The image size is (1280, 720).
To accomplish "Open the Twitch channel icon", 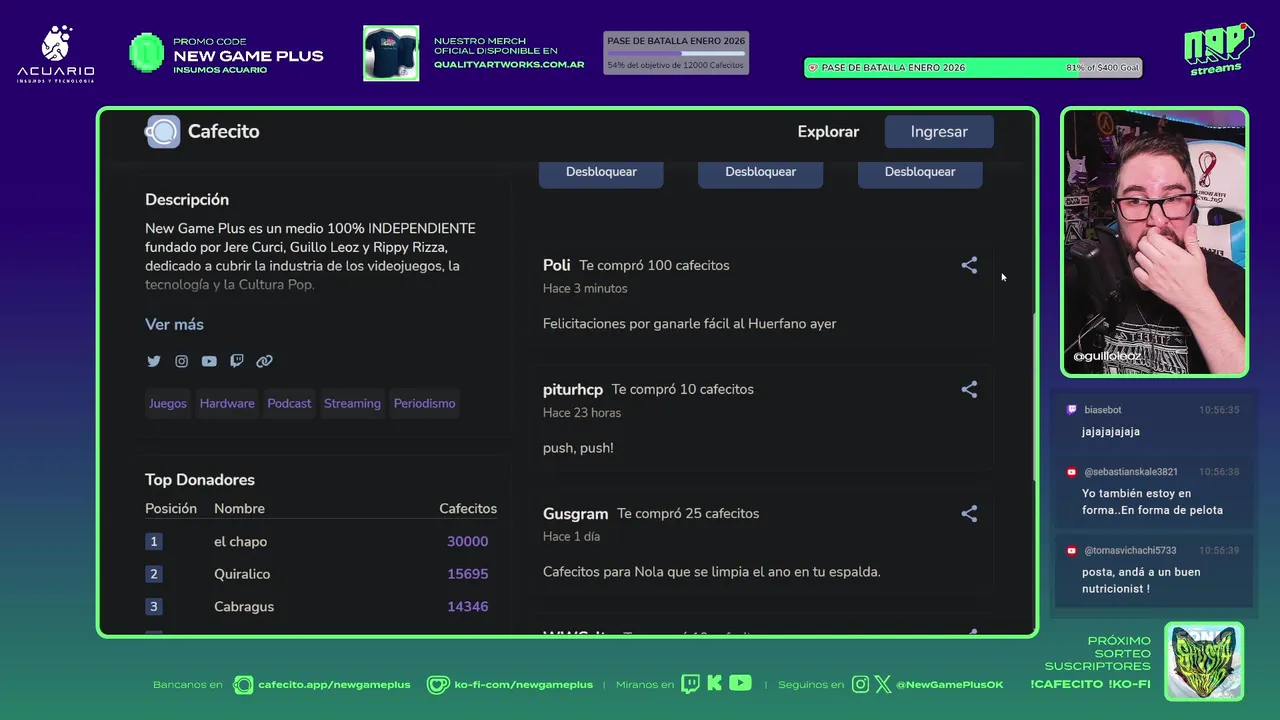I will [x=237, y=361].
